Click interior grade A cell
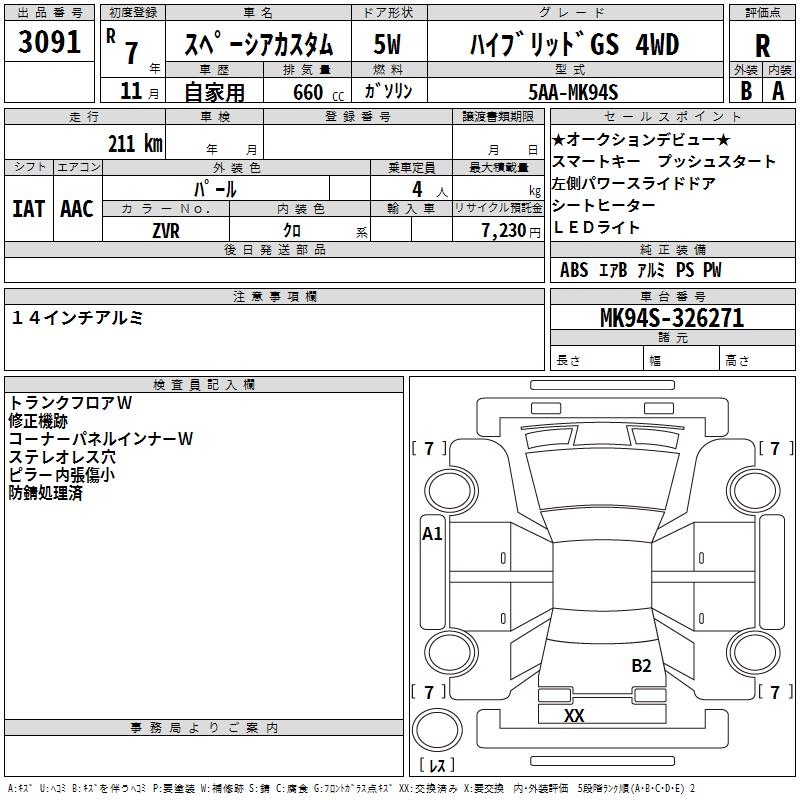Viewport: 800px width, 800px height. [778, 90]
